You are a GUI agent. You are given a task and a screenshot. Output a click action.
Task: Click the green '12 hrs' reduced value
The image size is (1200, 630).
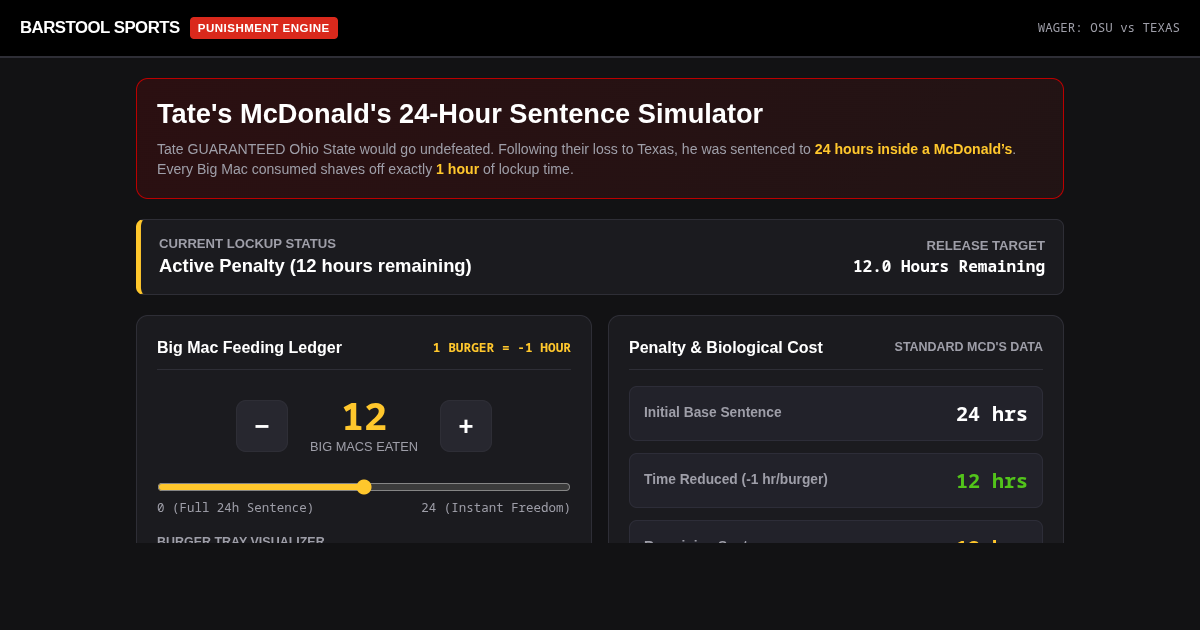(x=992, y=481)
